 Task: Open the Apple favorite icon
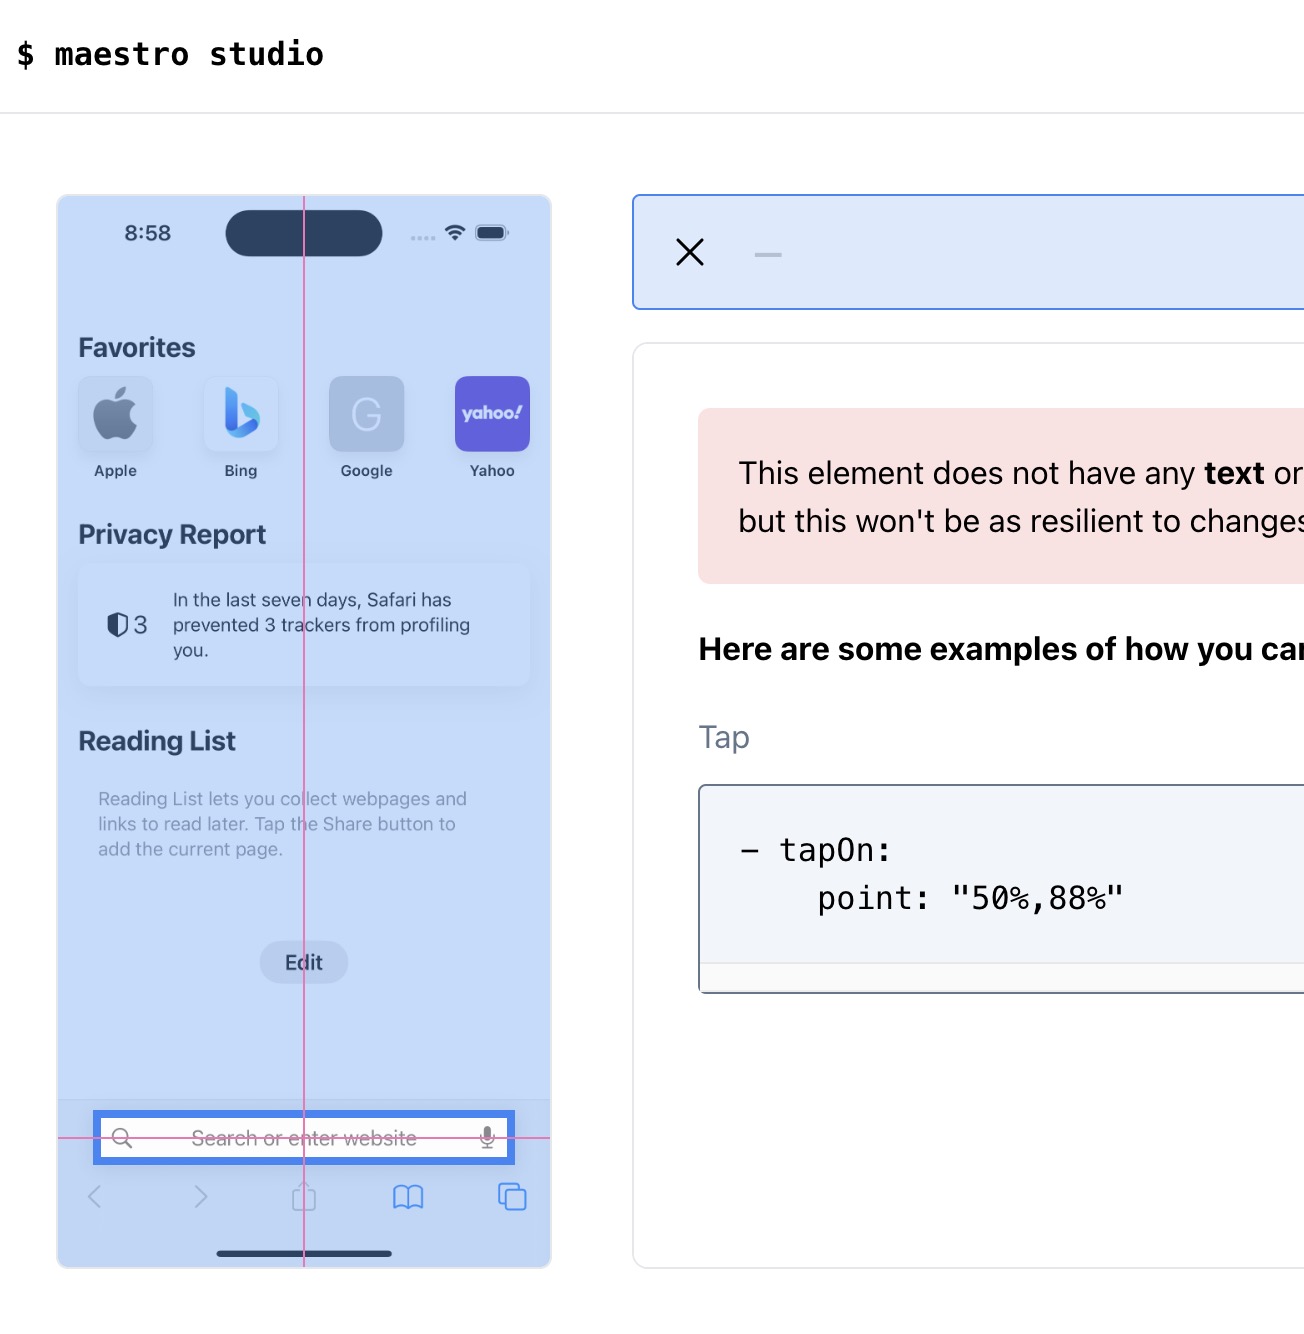(116, 414)
